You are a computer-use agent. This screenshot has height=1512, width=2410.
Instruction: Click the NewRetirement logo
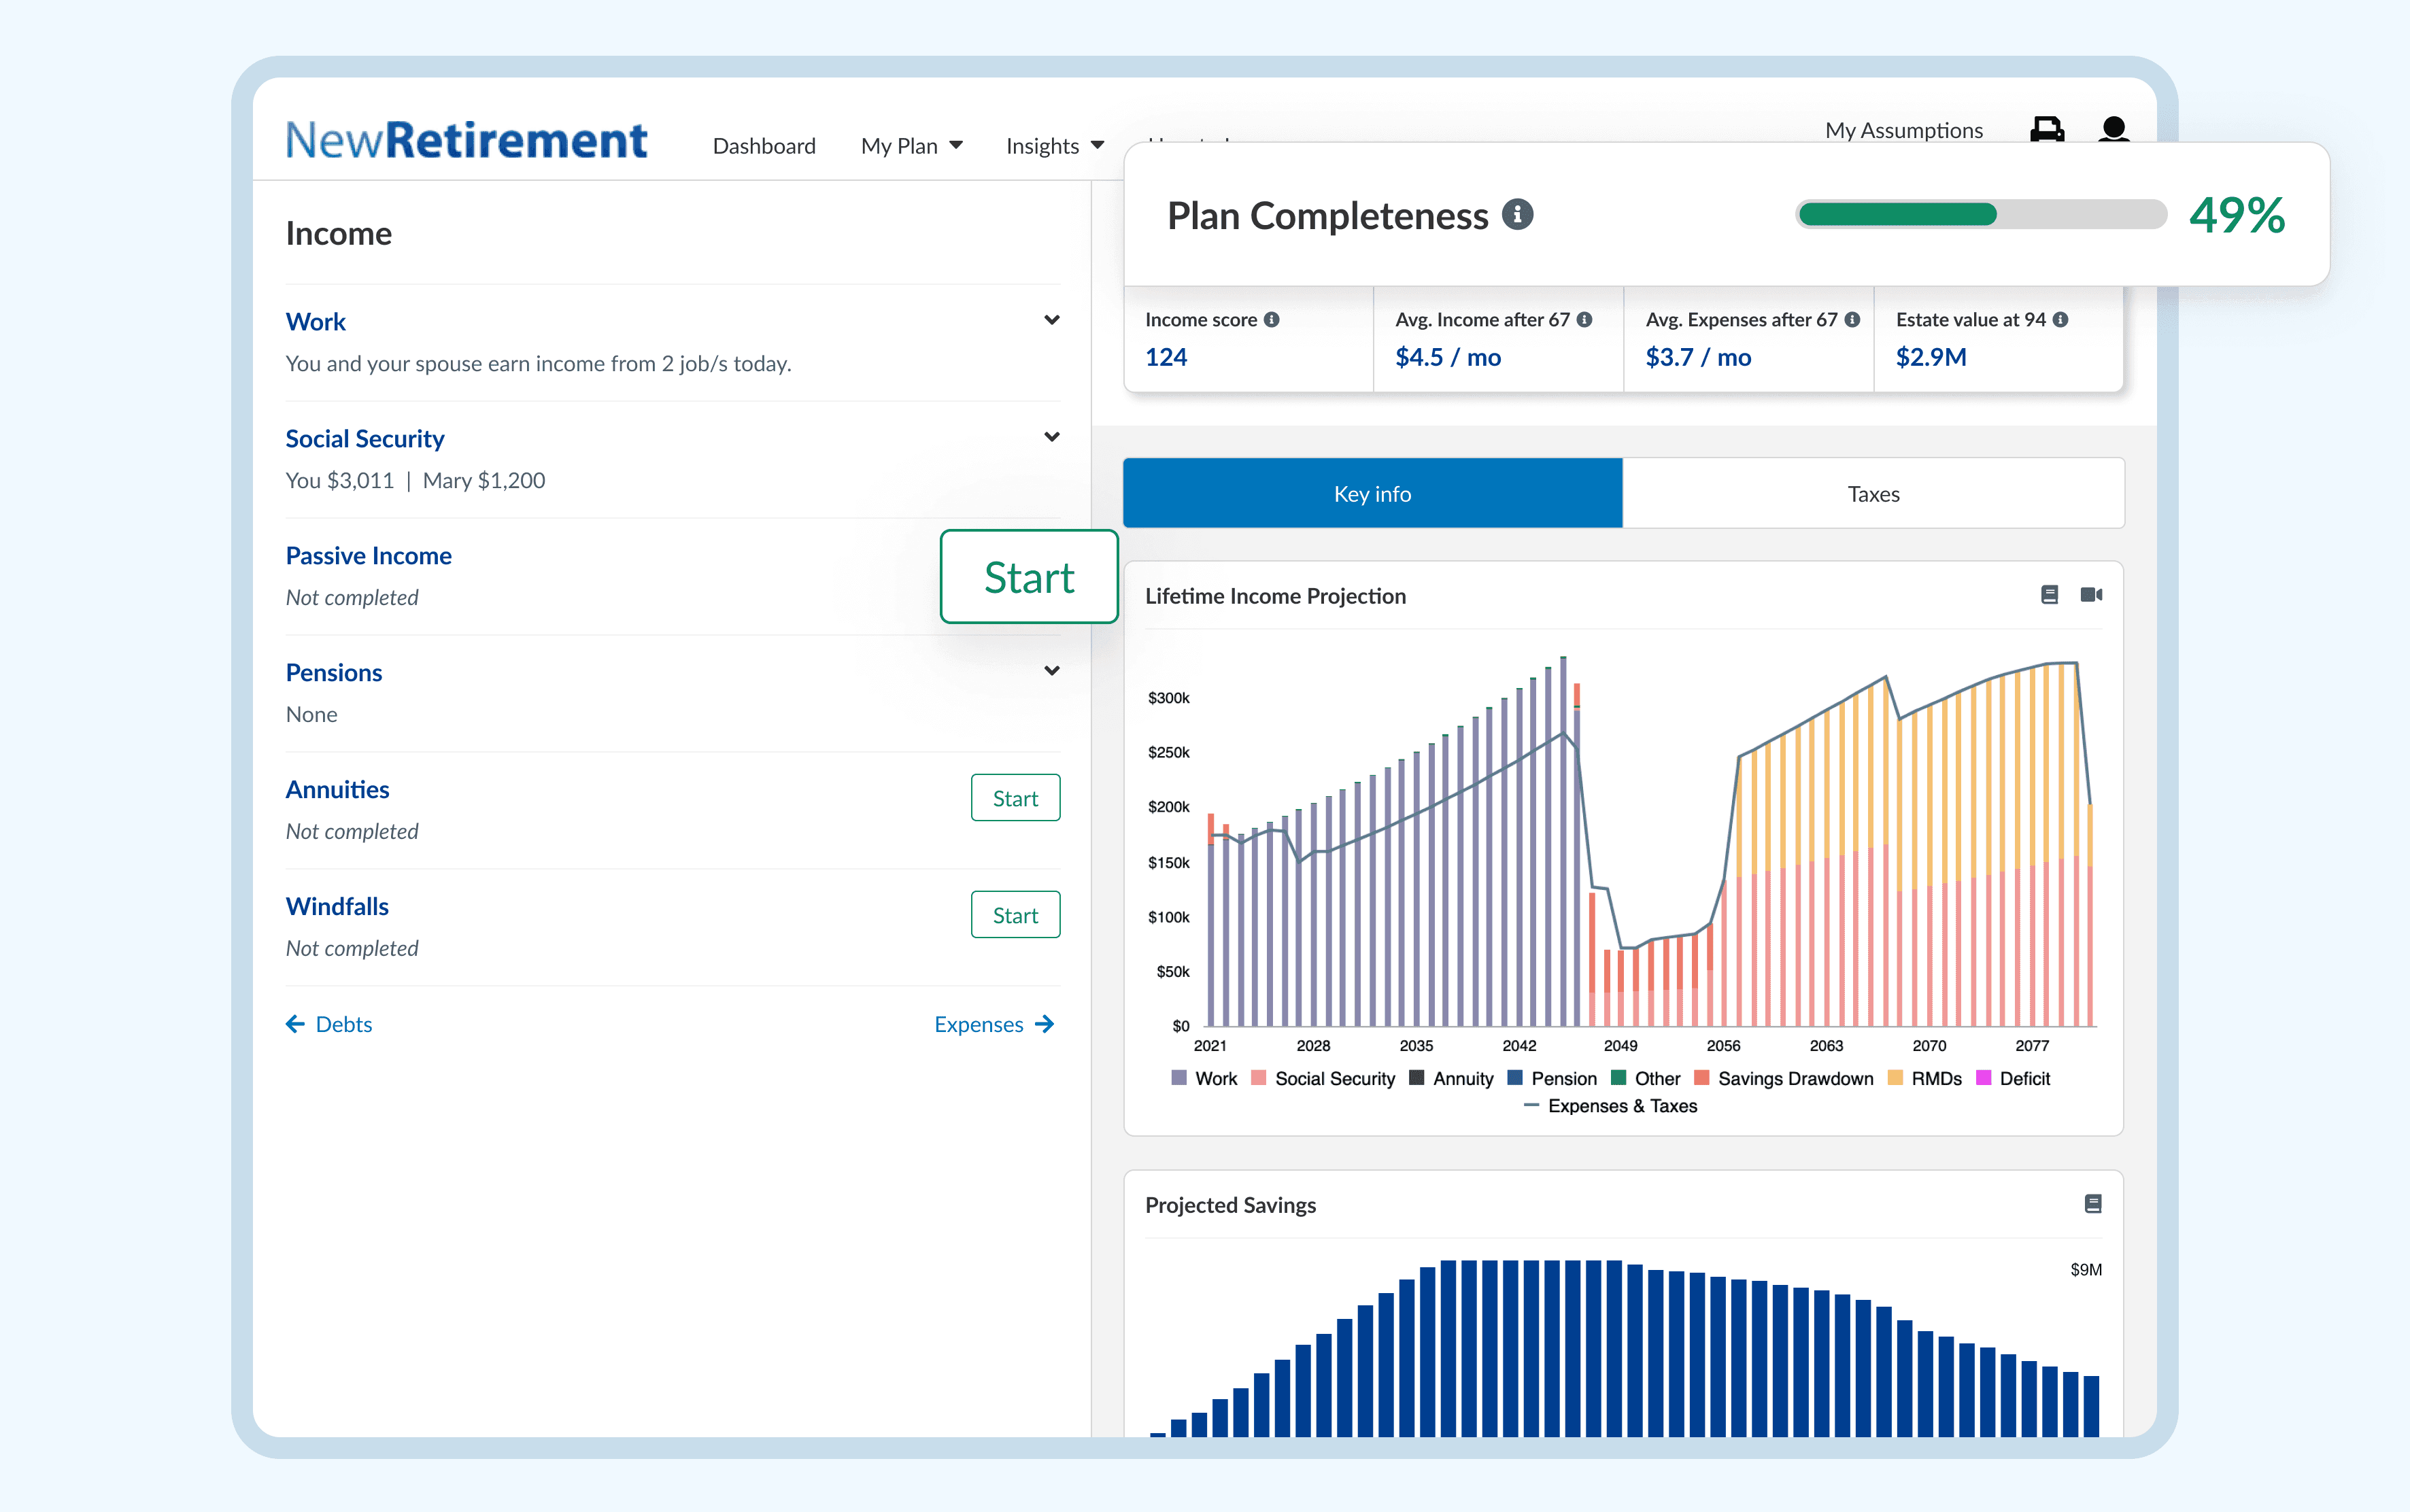coord(466,140)
